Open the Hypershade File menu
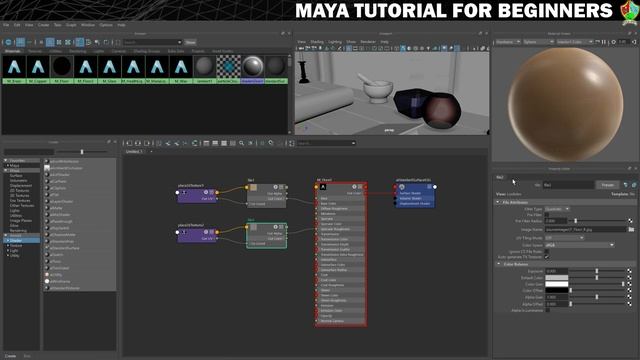 coord(6,25)
